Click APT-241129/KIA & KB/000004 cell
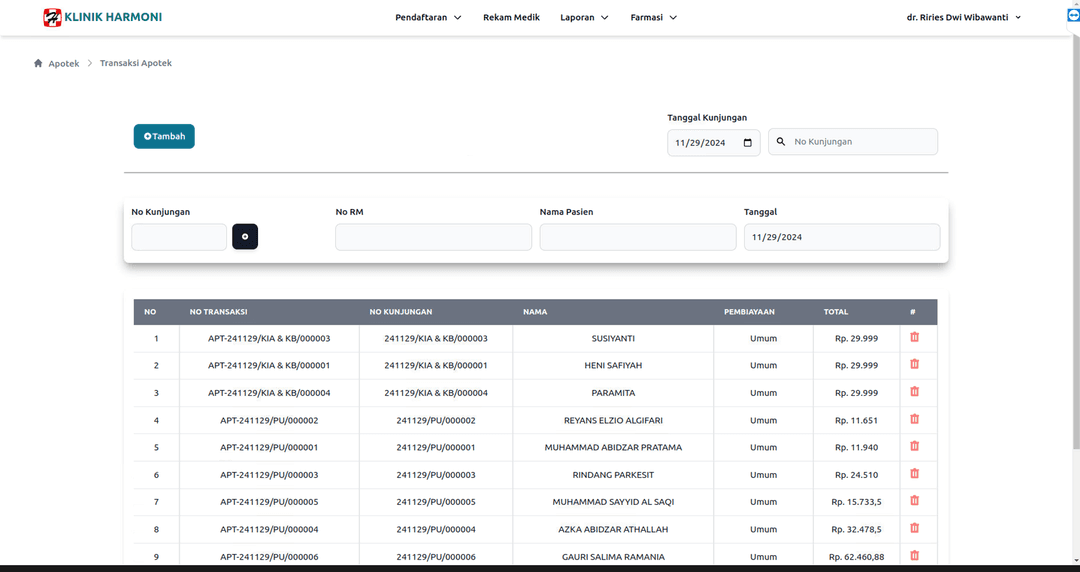This screenshot has height=572, width=1080. pos(269,393)
